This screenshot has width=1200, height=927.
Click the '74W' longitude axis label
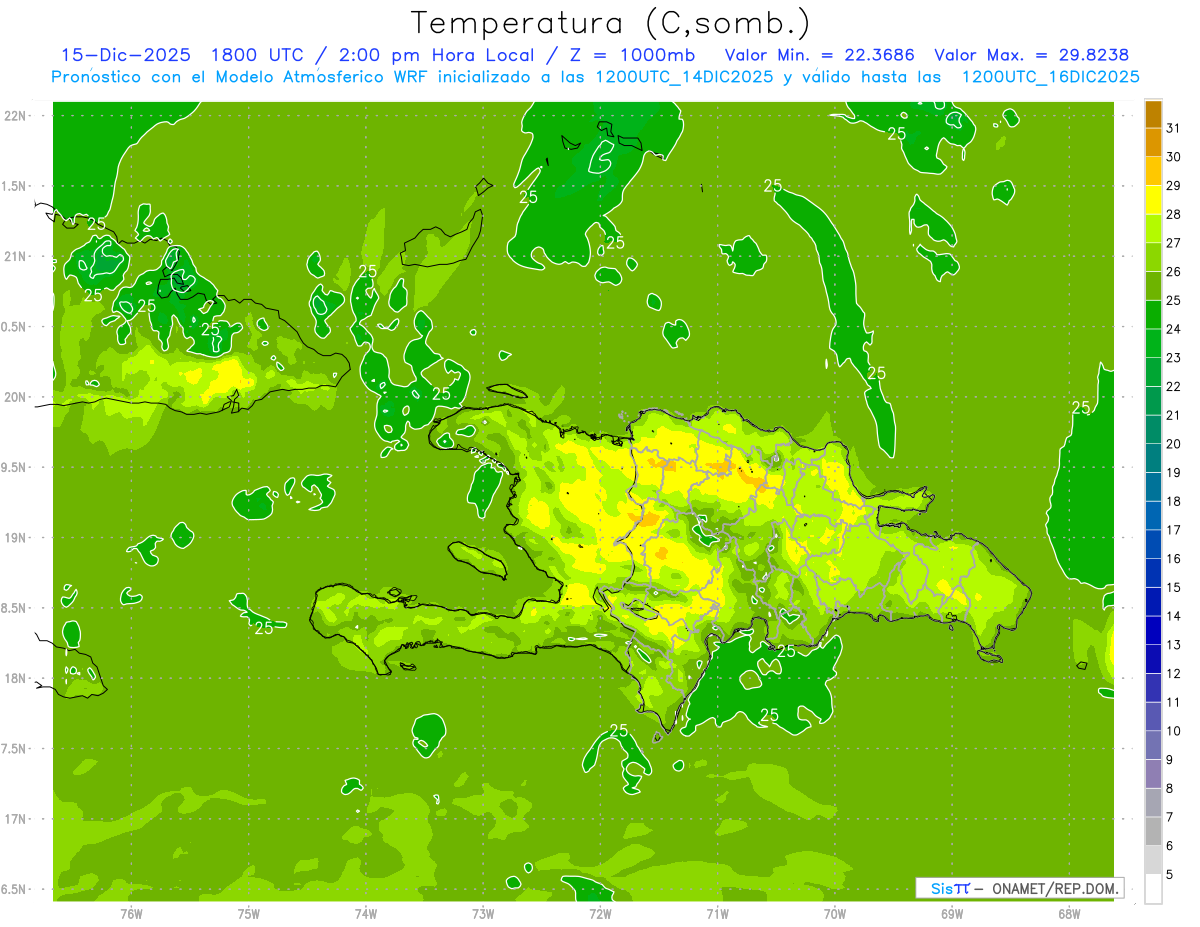[x=366, y=913]
